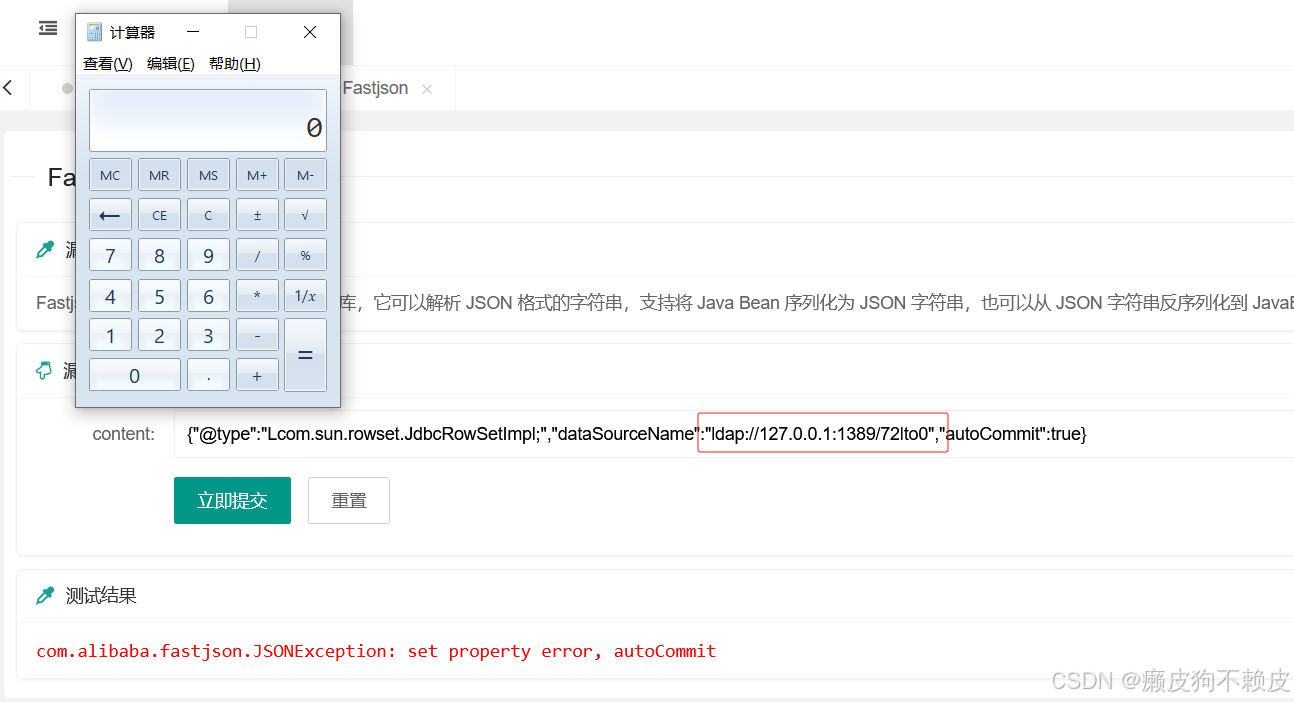The height and width of the screenshot is (702, 1294).
Task: Open the 帮助(H) calculator menu
Action: pyautogui.click(x=235, y=64)
